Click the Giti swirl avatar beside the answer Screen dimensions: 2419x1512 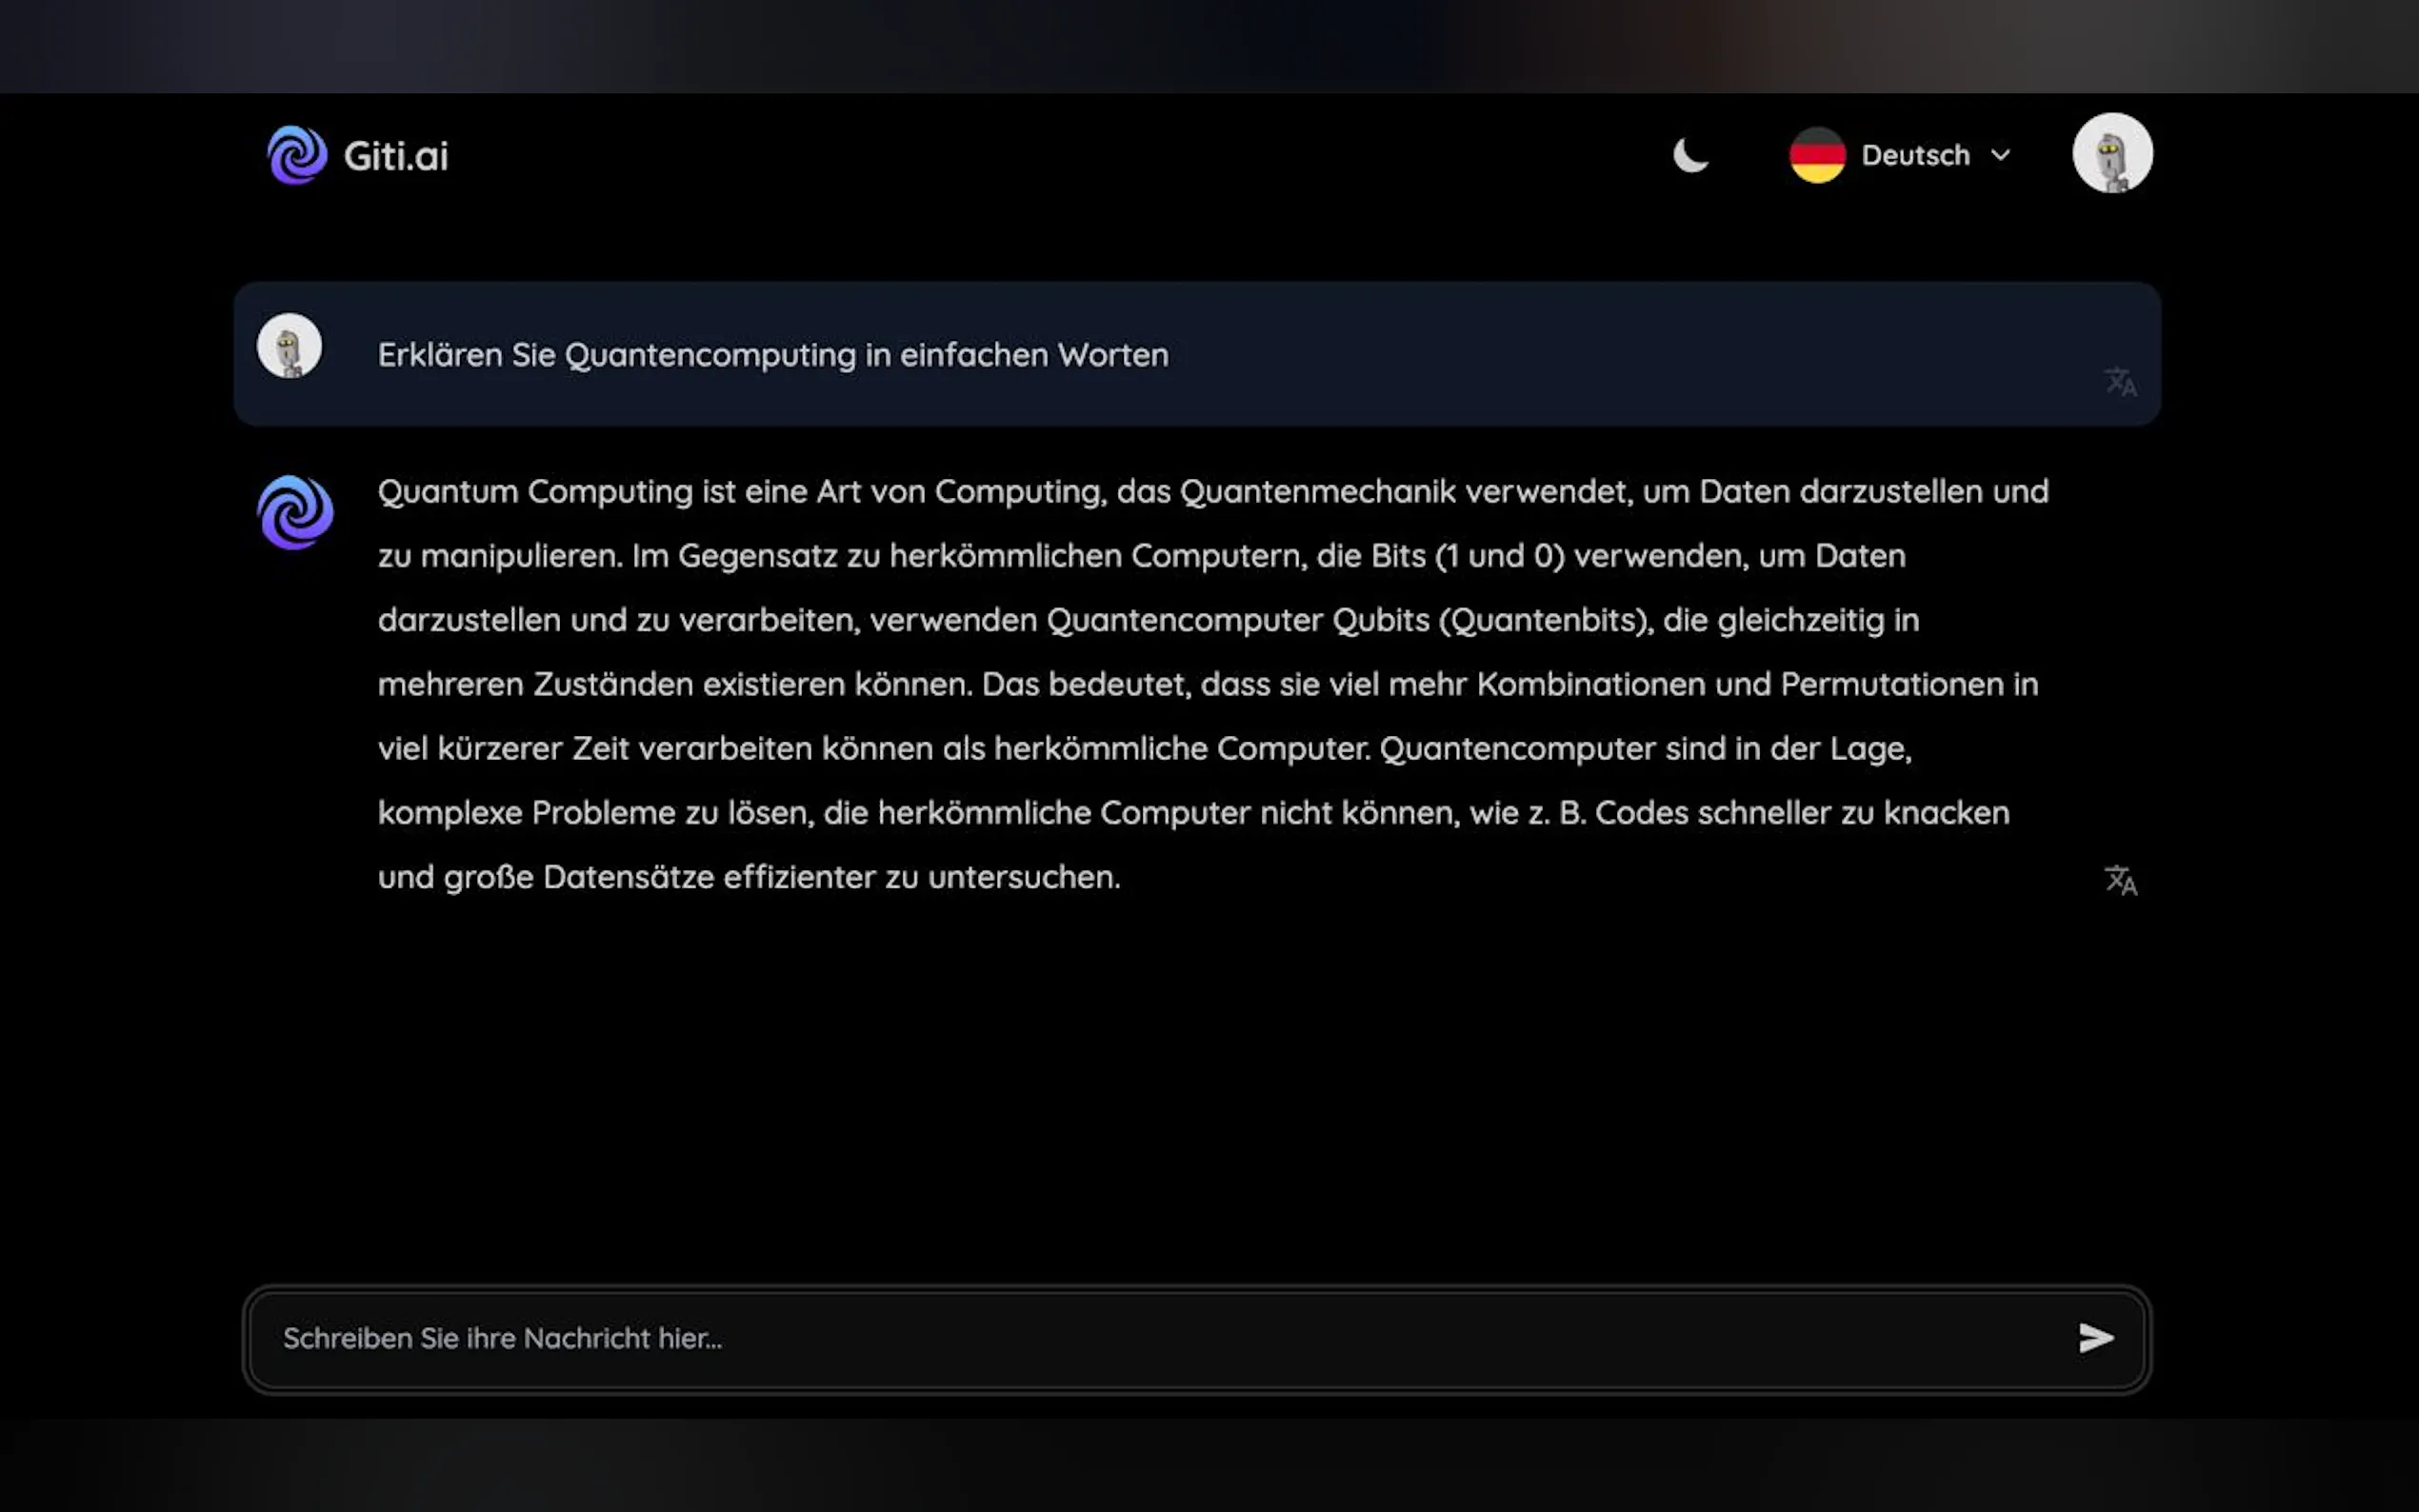pyautogui.click(x=295, y=512)
